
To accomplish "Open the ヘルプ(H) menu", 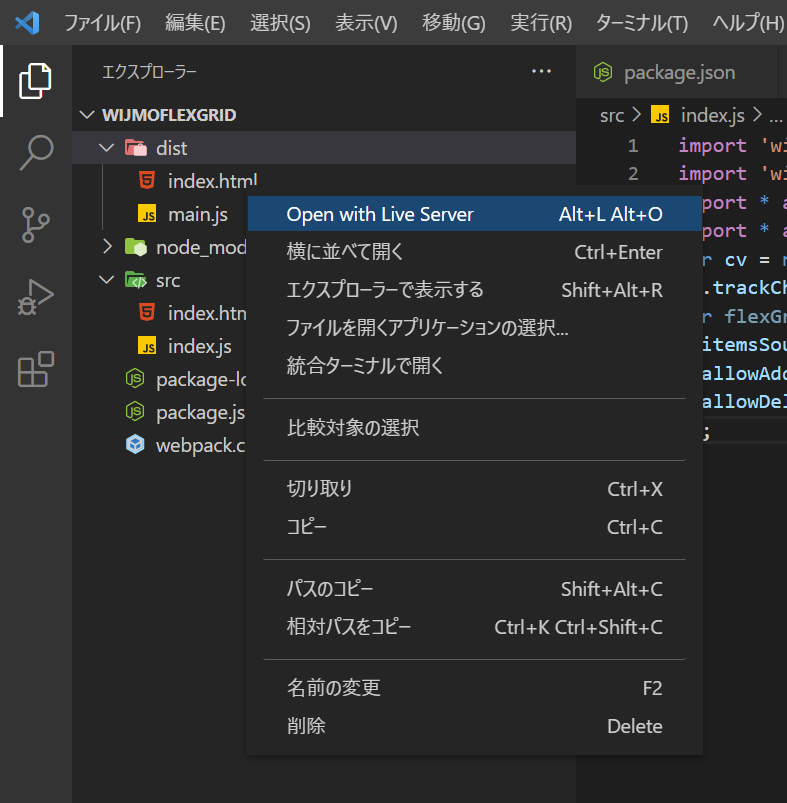I will point(748,23).
